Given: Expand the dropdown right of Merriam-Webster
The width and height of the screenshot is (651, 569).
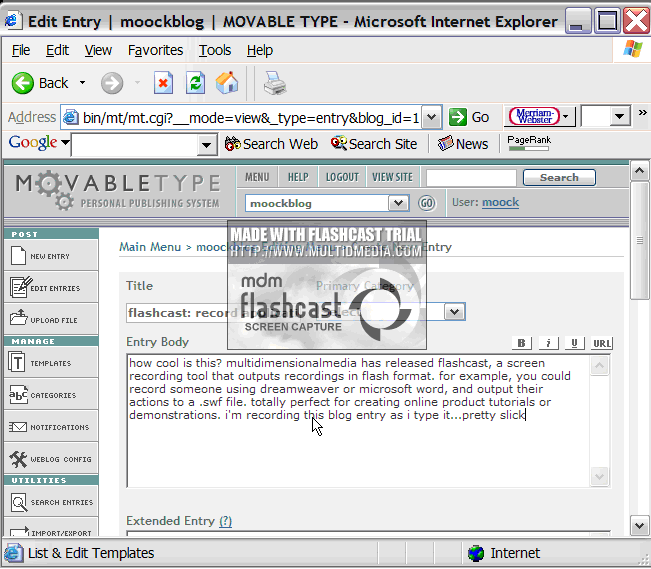Looking at the screenshot, I should (x=619, y=116).
